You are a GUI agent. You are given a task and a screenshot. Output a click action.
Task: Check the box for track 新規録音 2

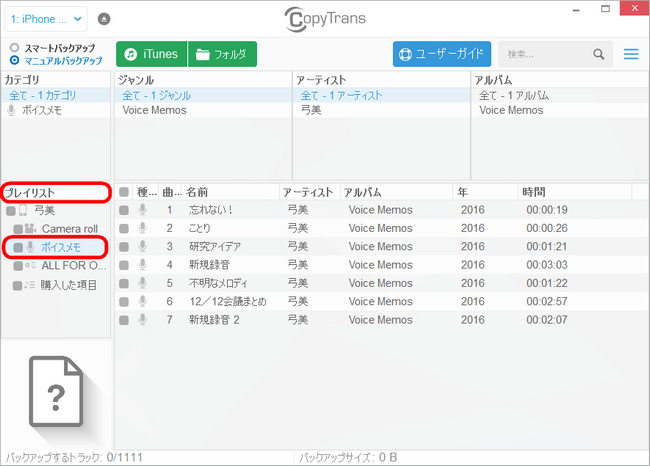[124, 320]
